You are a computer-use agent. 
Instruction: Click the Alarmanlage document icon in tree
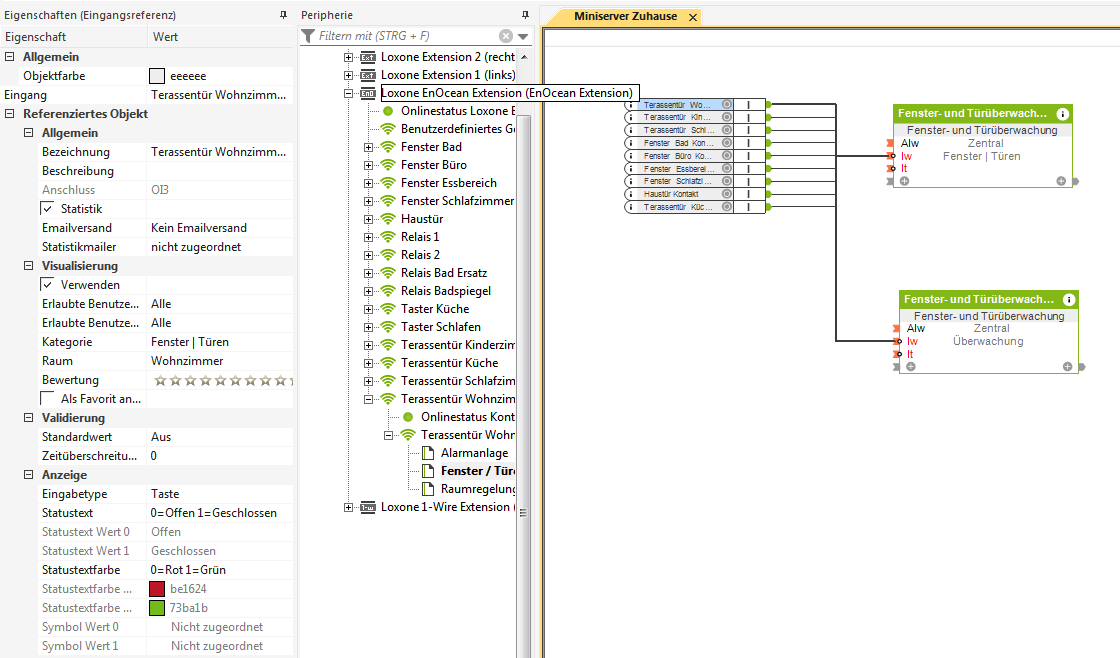point(428,453)
